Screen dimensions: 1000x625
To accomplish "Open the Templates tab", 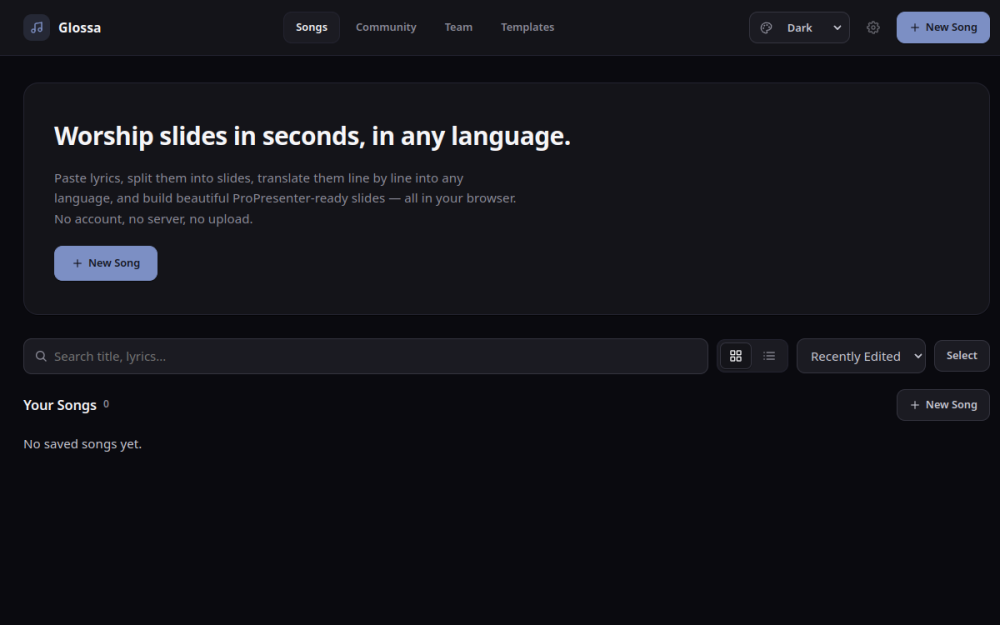I will pyautogui.click(x=527, y=27).
